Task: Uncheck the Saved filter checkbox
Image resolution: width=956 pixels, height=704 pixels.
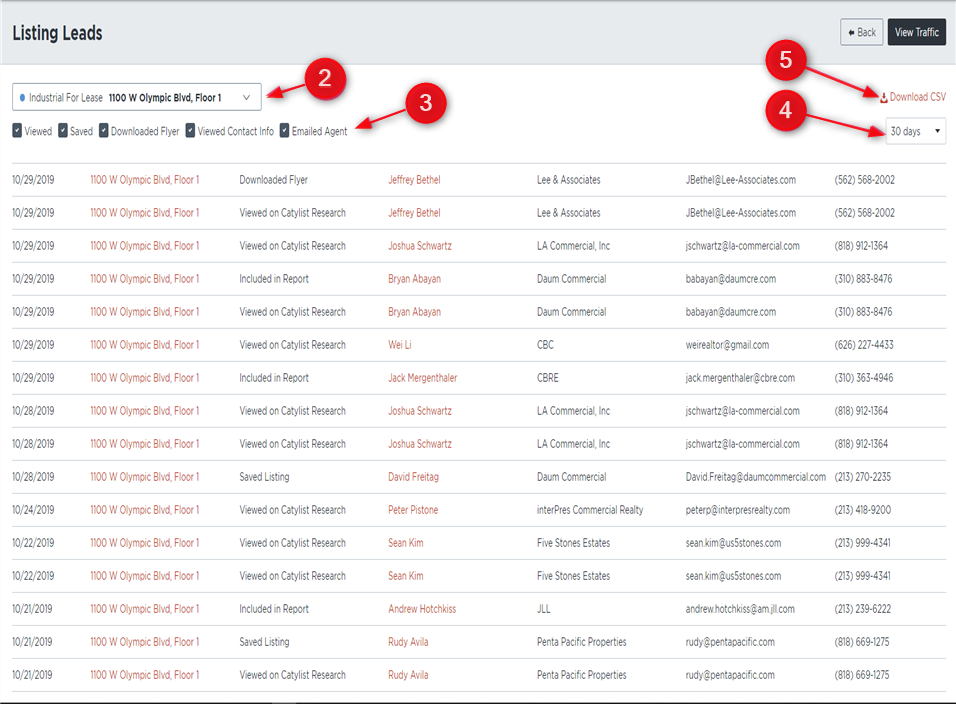Action: tap(63, 131)
